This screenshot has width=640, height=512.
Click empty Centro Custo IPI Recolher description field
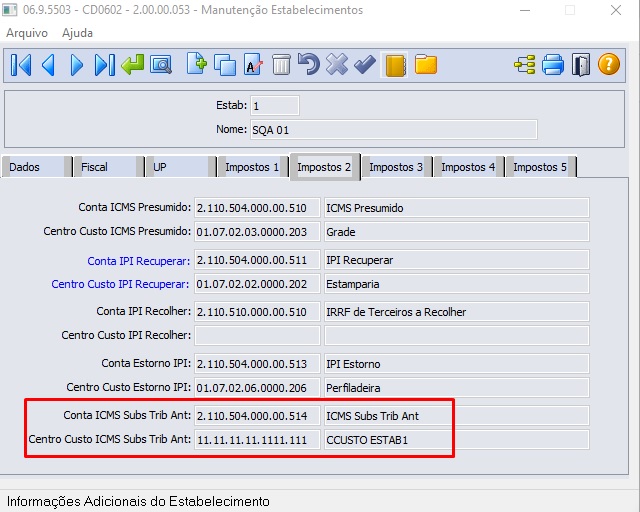(x=457, y=336)
